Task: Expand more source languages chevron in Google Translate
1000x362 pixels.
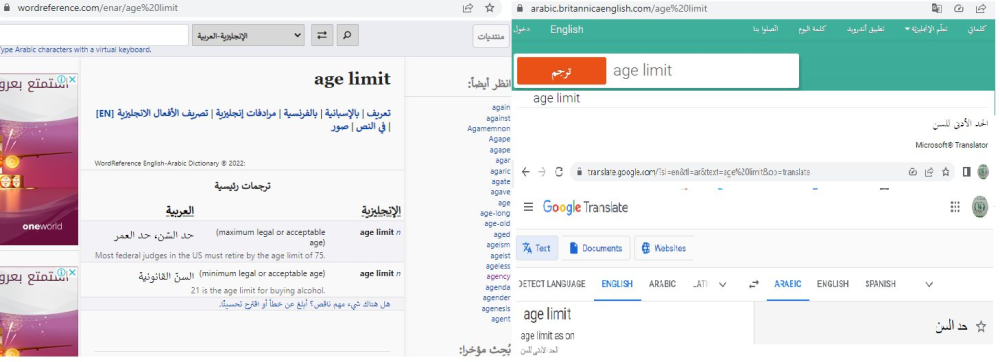Action: [x=723, y=284]
